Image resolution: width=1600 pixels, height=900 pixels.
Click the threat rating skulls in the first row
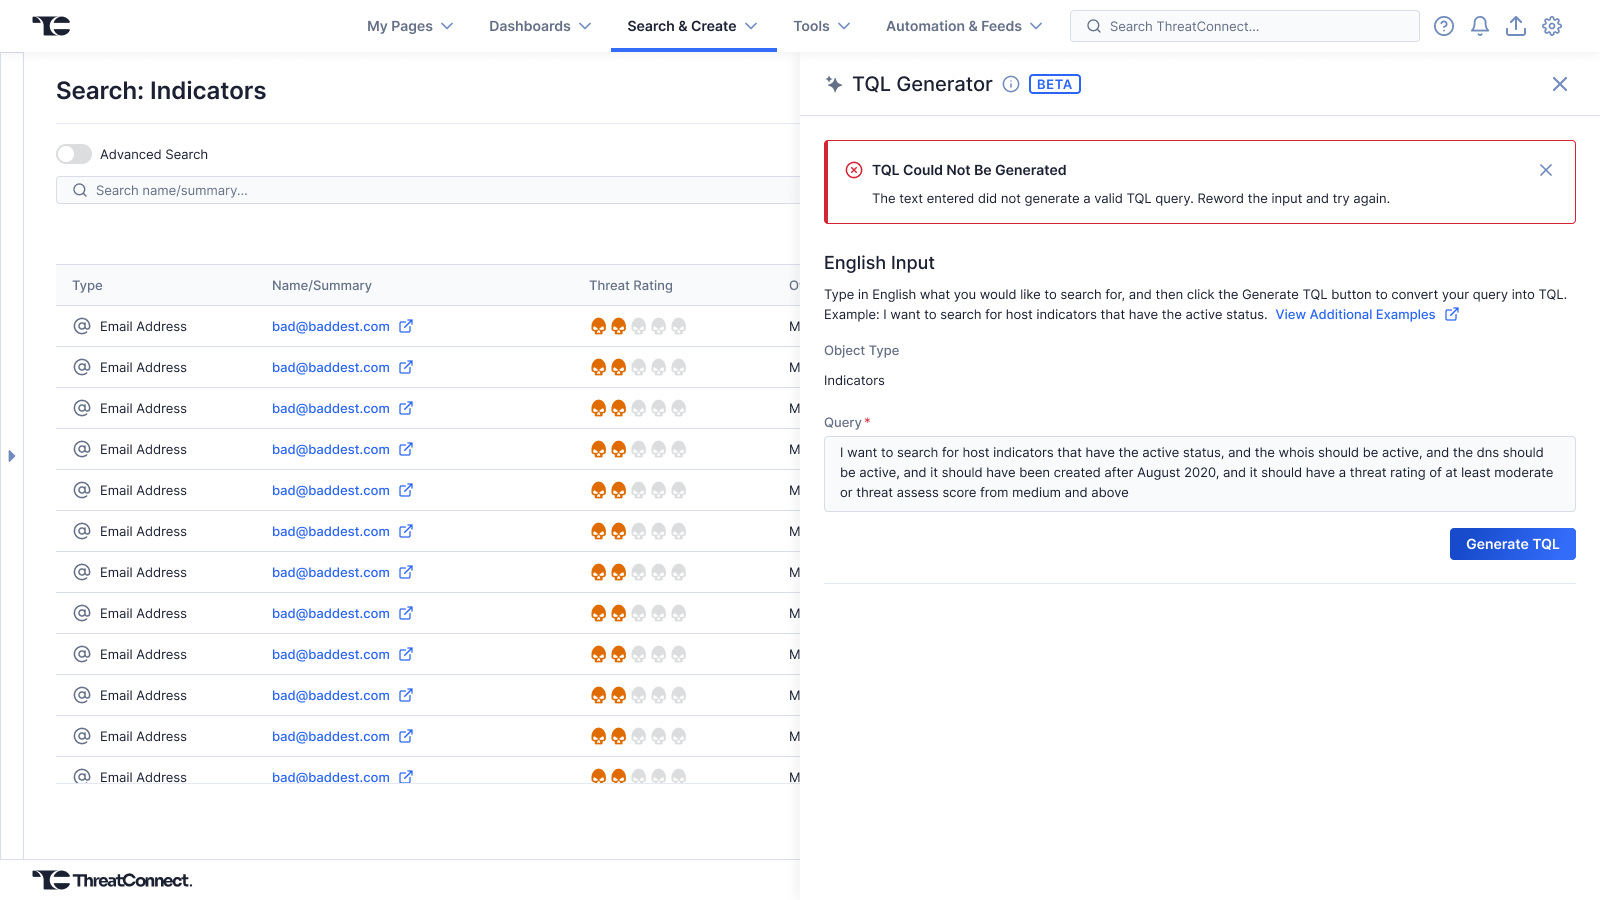pos(638,326)
